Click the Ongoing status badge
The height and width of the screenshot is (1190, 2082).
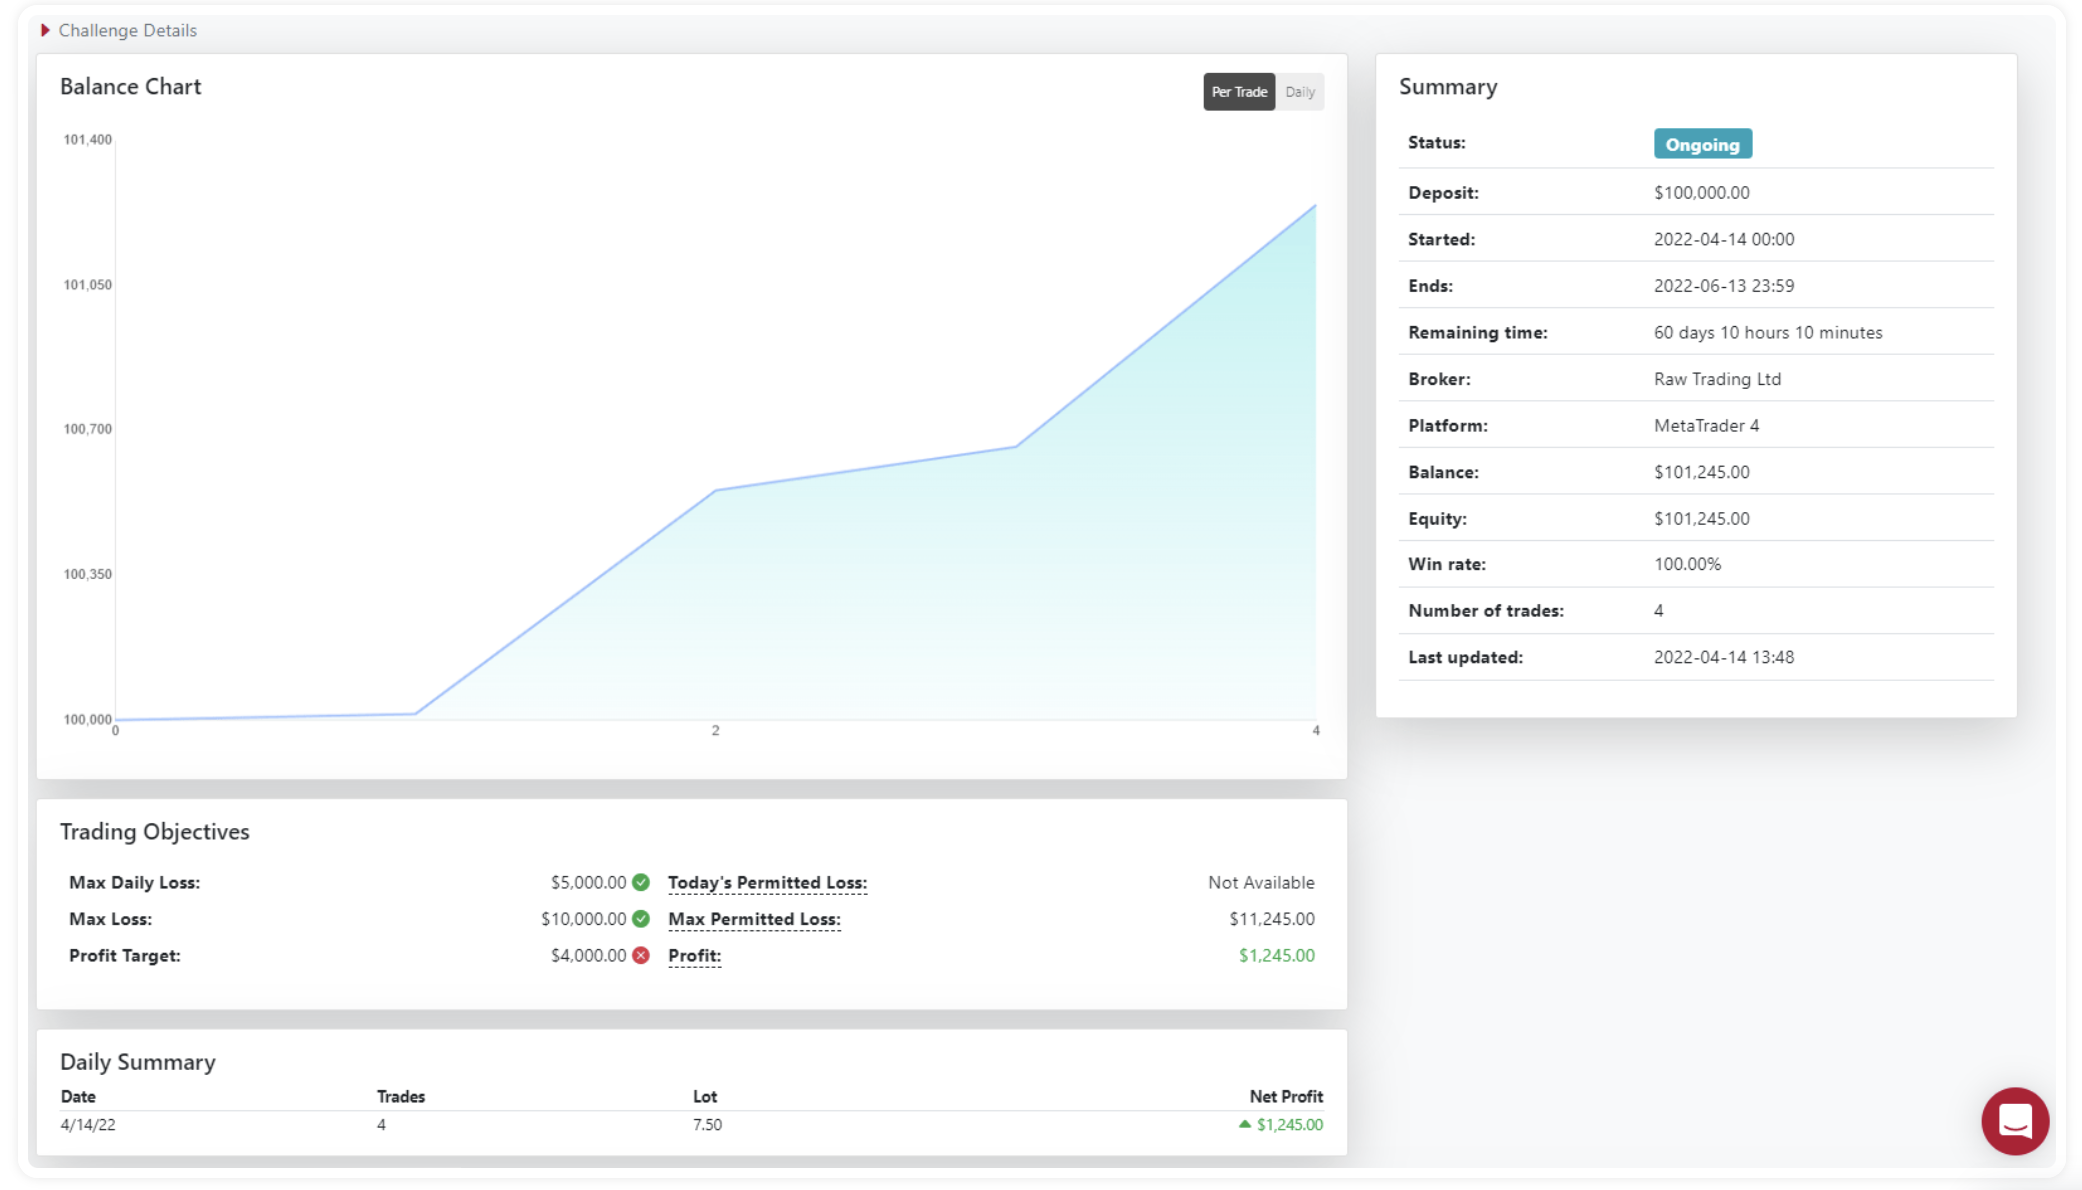pos(1702,144)
